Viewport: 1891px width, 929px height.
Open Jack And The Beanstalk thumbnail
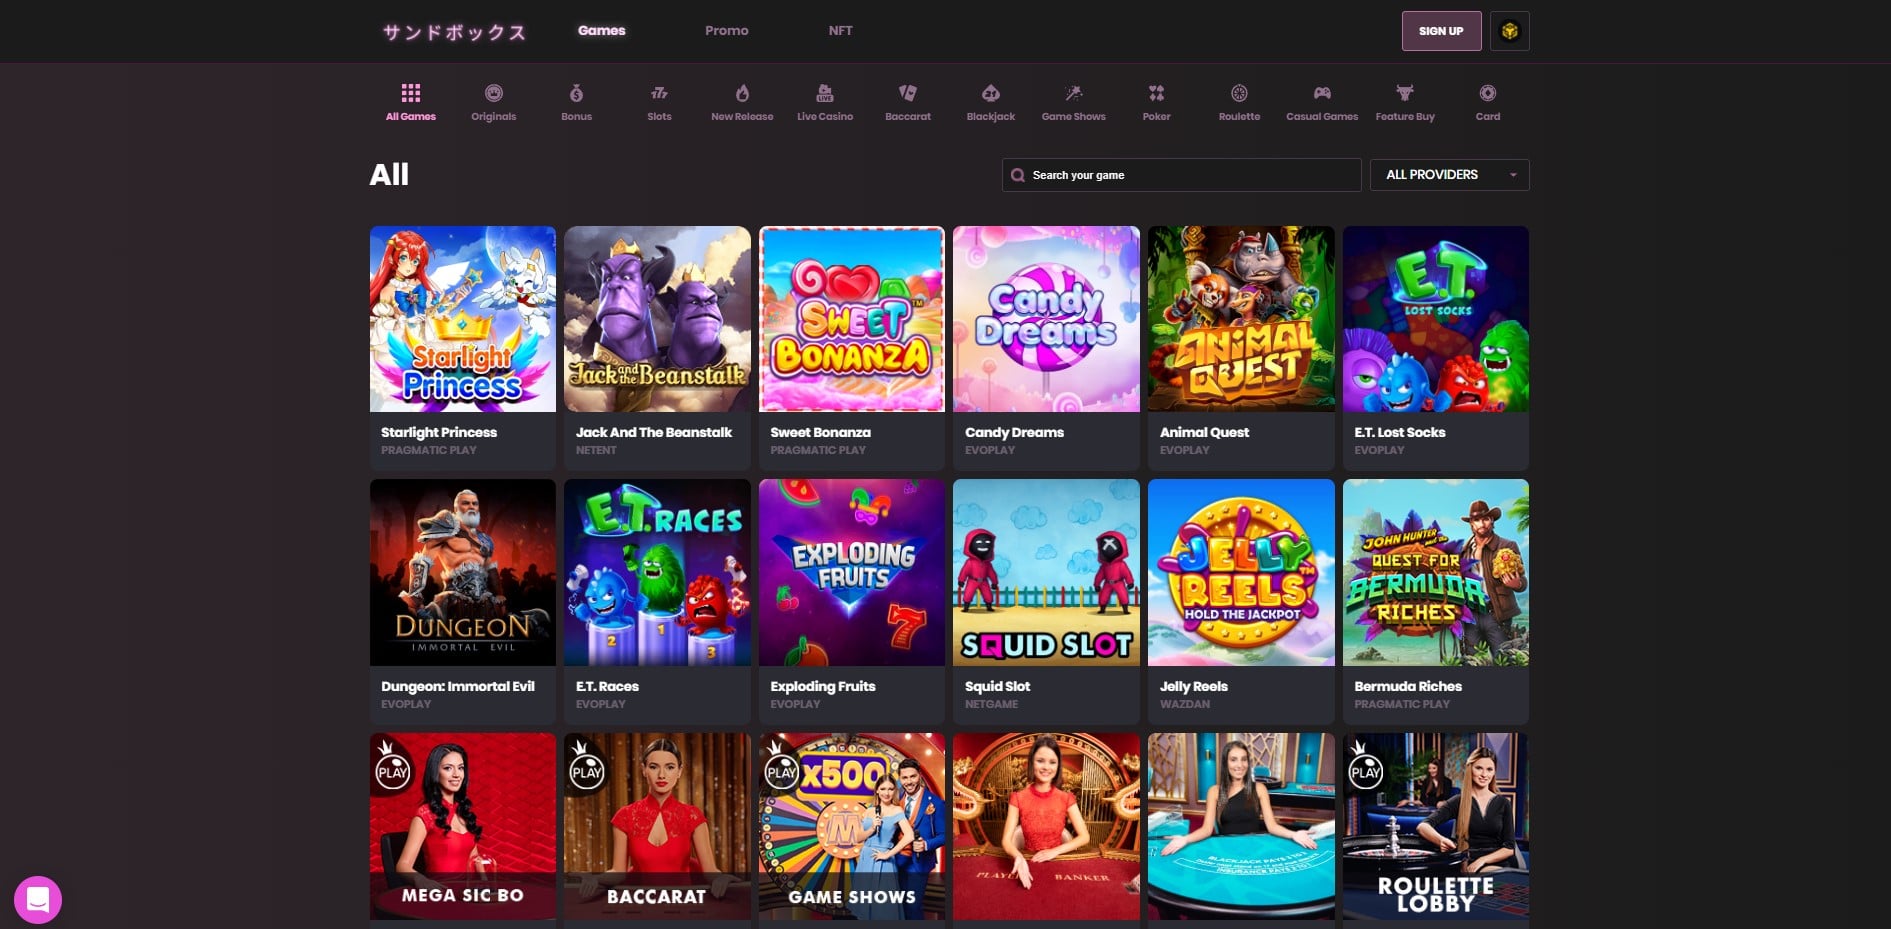click(657, 319)
